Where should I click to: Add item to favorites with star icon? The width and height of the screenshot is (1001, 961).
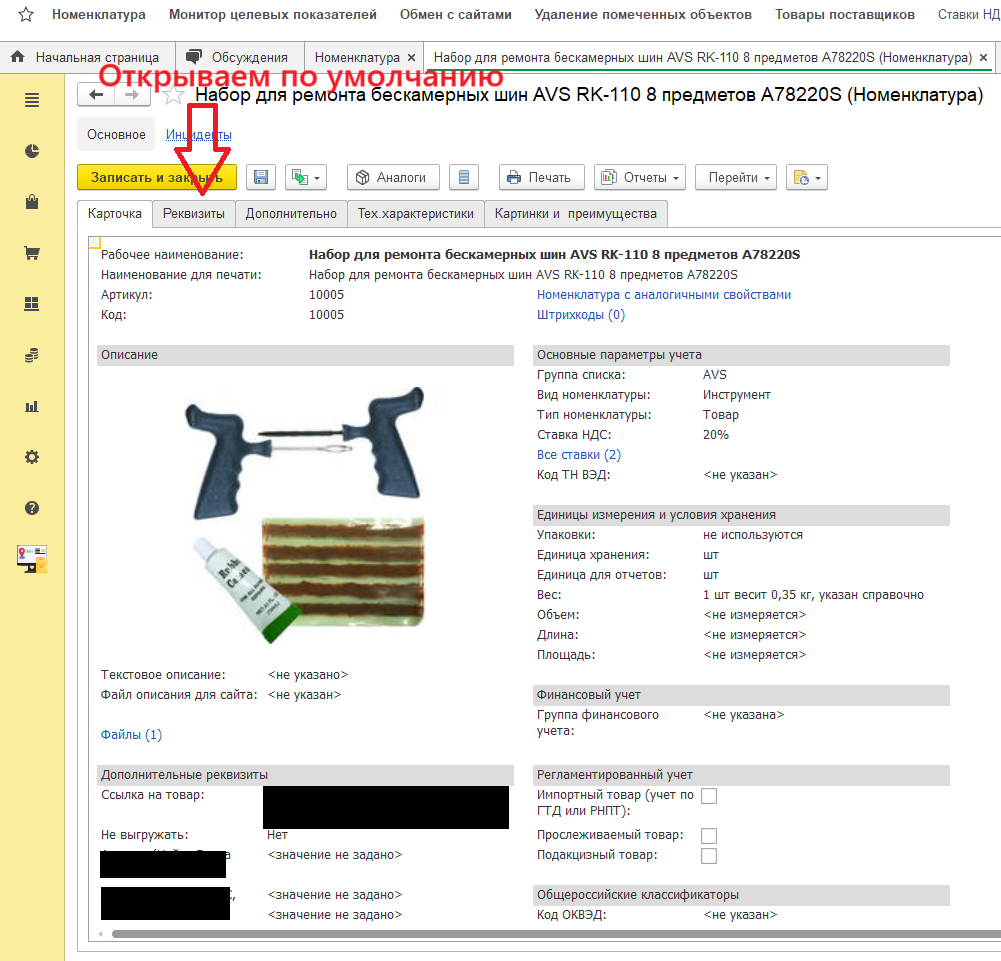coord(174,95)
